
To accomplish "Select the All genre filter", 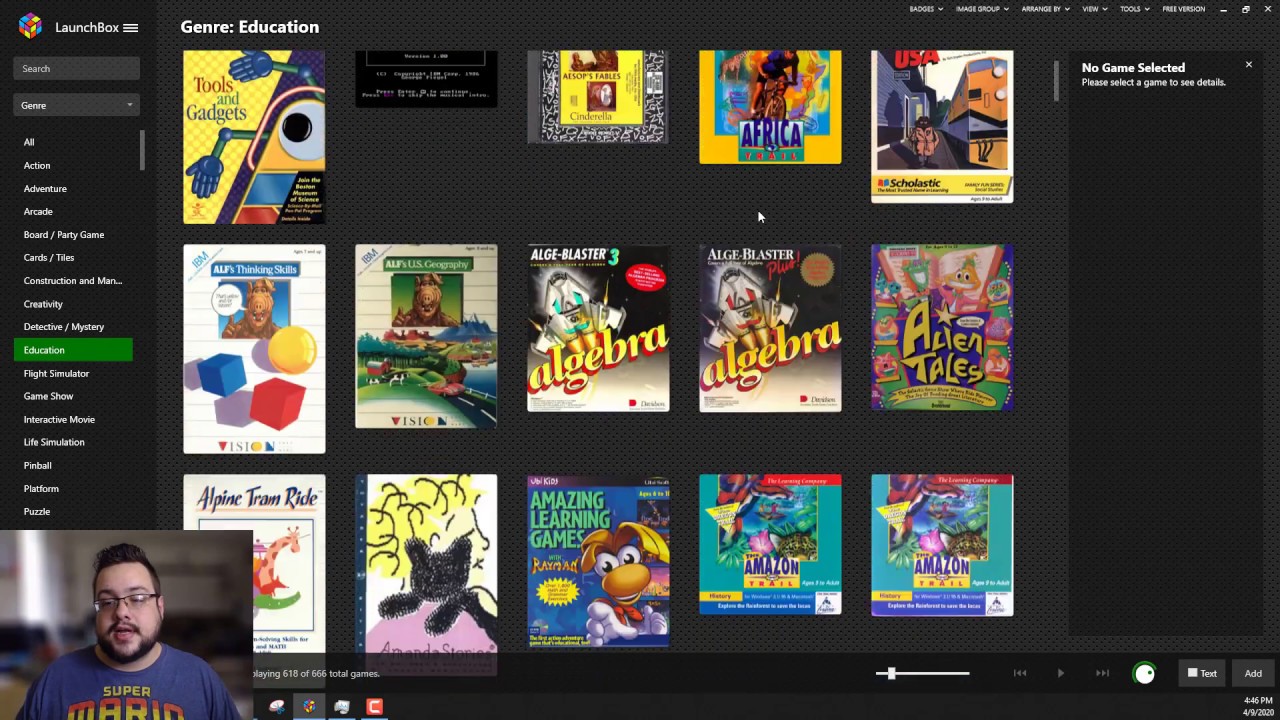I will coord(29,142).
